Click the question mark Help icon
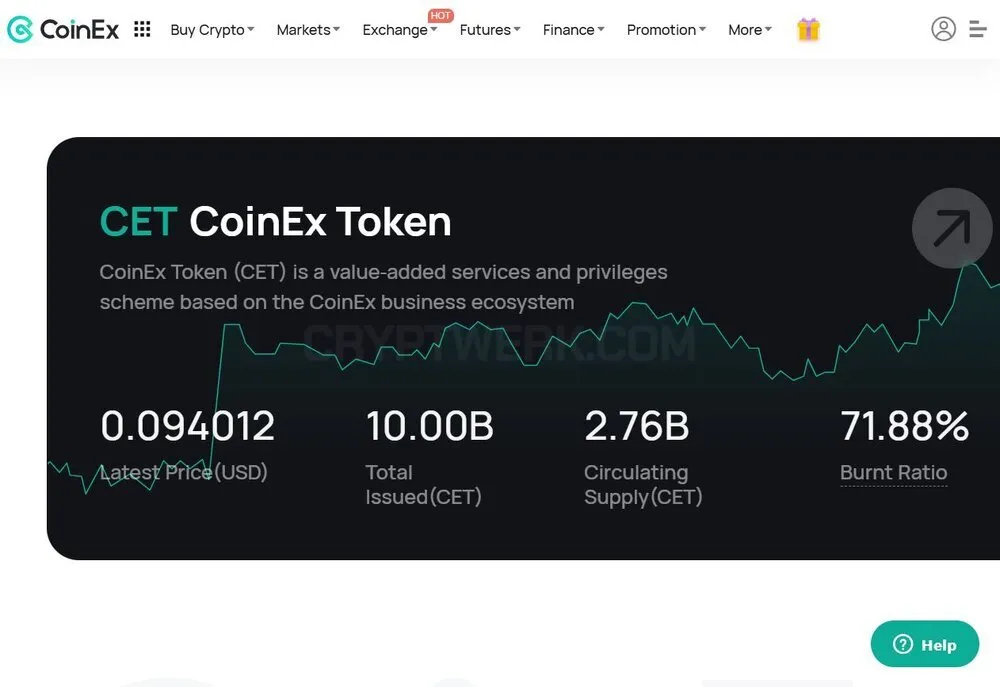1000x687 pixels. tap(903, 644)
